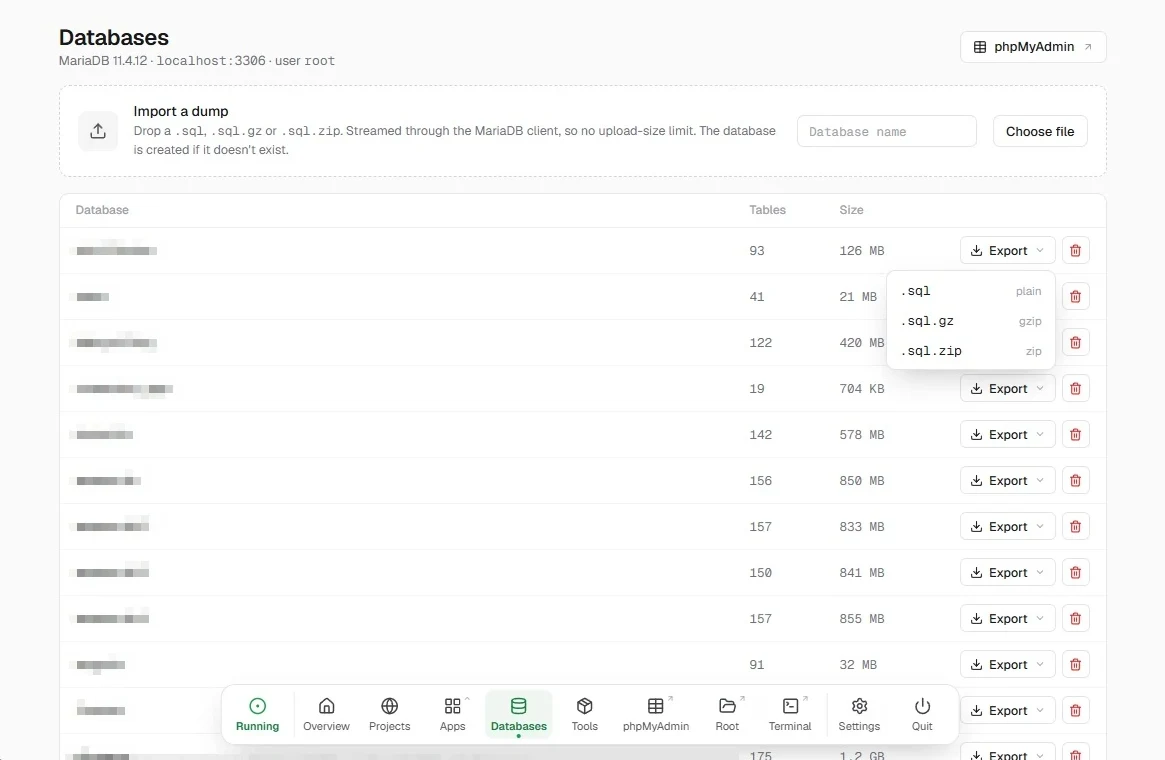The height and width of the screenshot is (760, 1165).
Task: Delete the database sized 855 MB
Action: [x=1075, y=619]
